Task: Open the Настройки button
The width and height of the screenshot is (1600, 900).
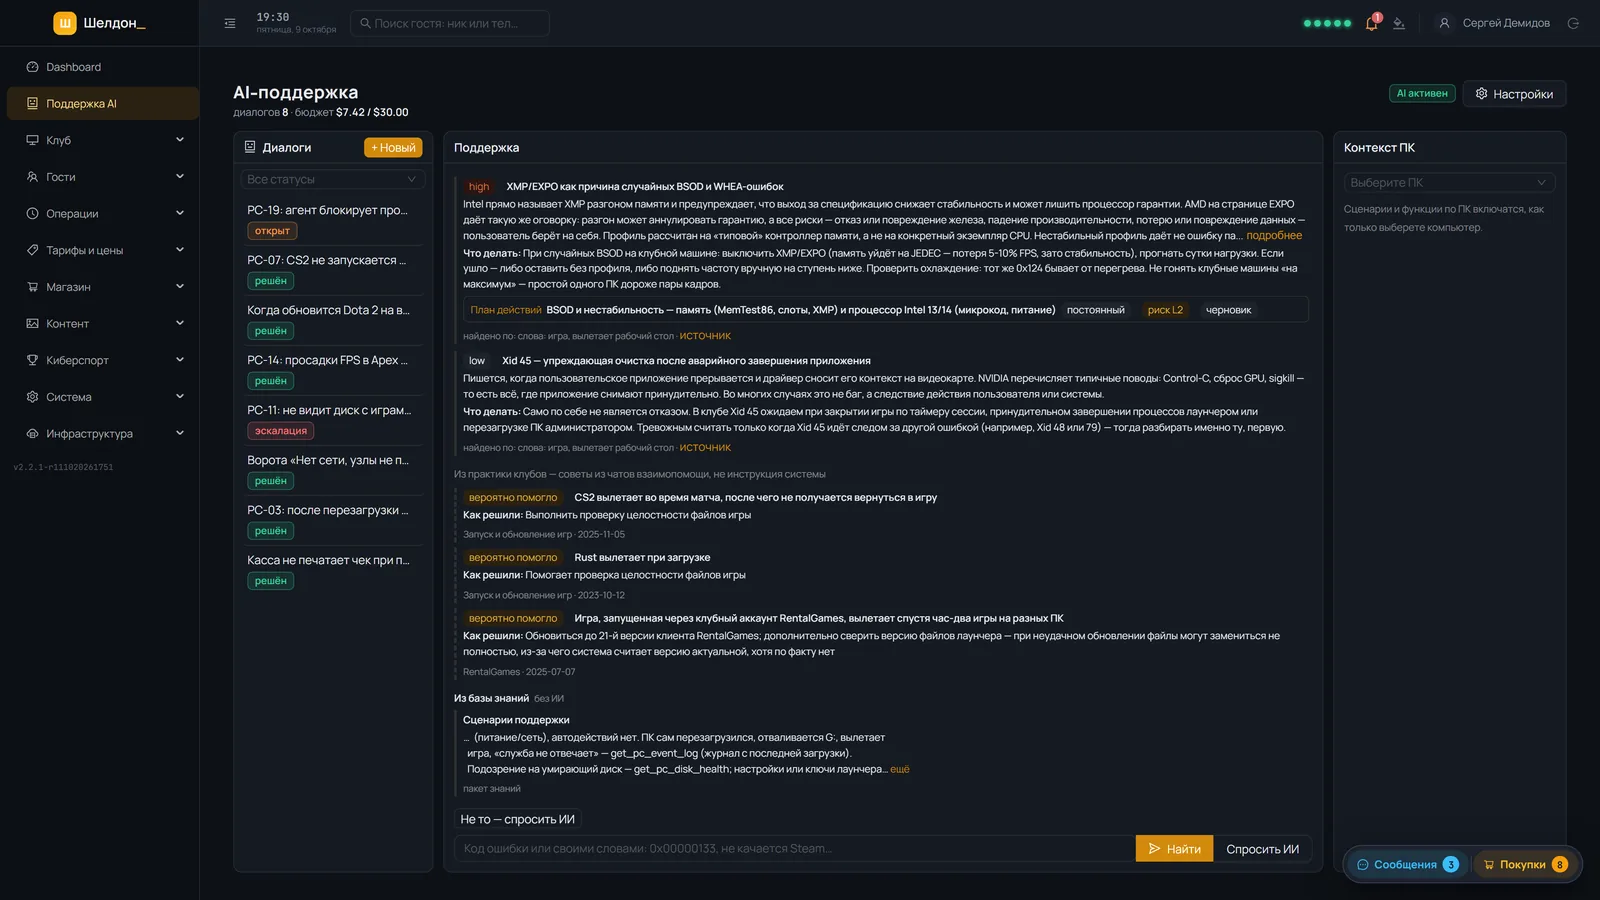Action: point(1514,94)
